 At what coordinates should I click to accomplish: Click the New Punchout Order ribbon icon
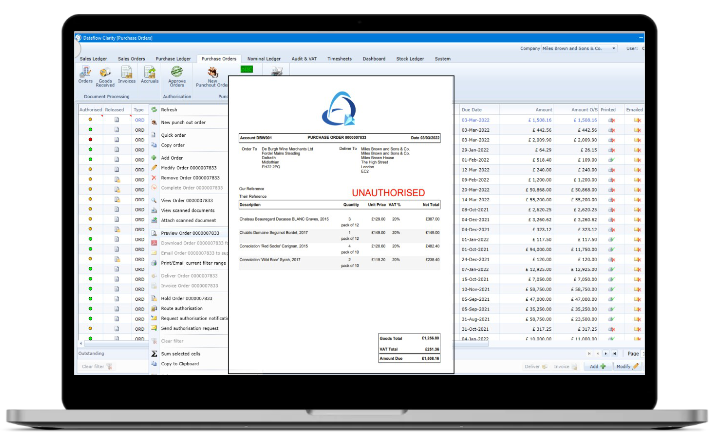212,77
